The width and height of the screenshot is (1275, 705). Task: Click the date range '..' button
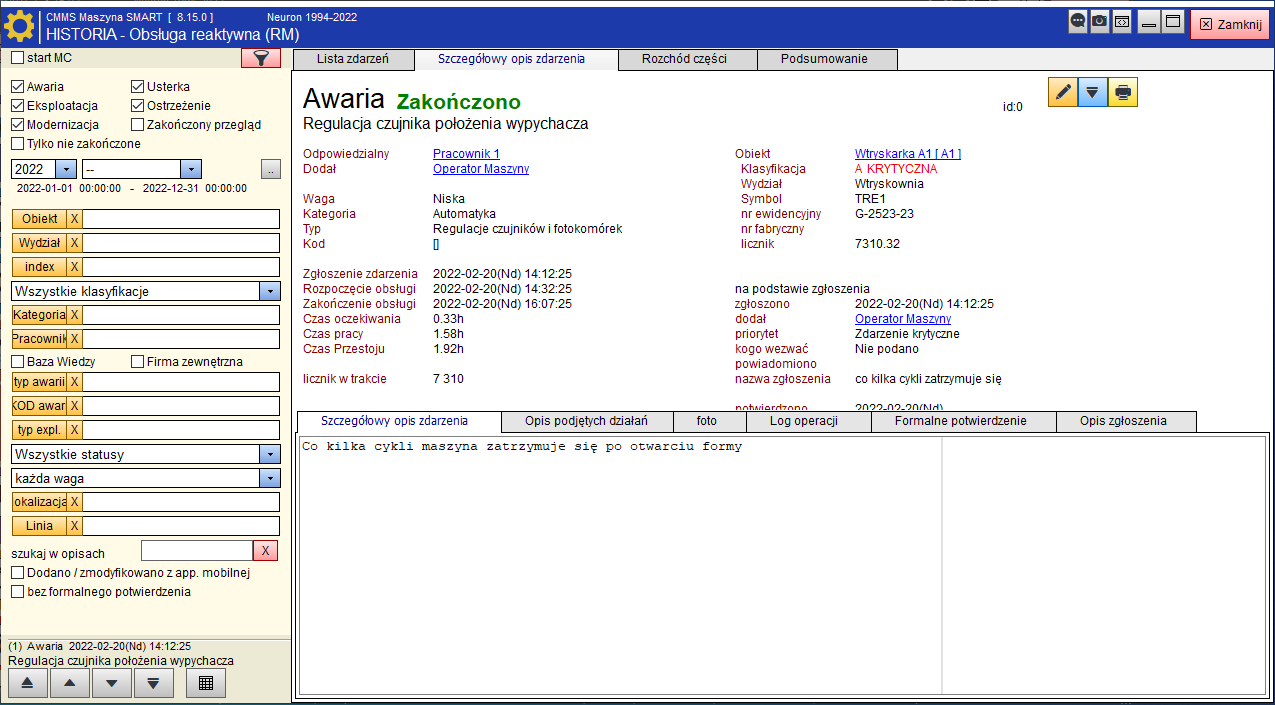point(271,169)
